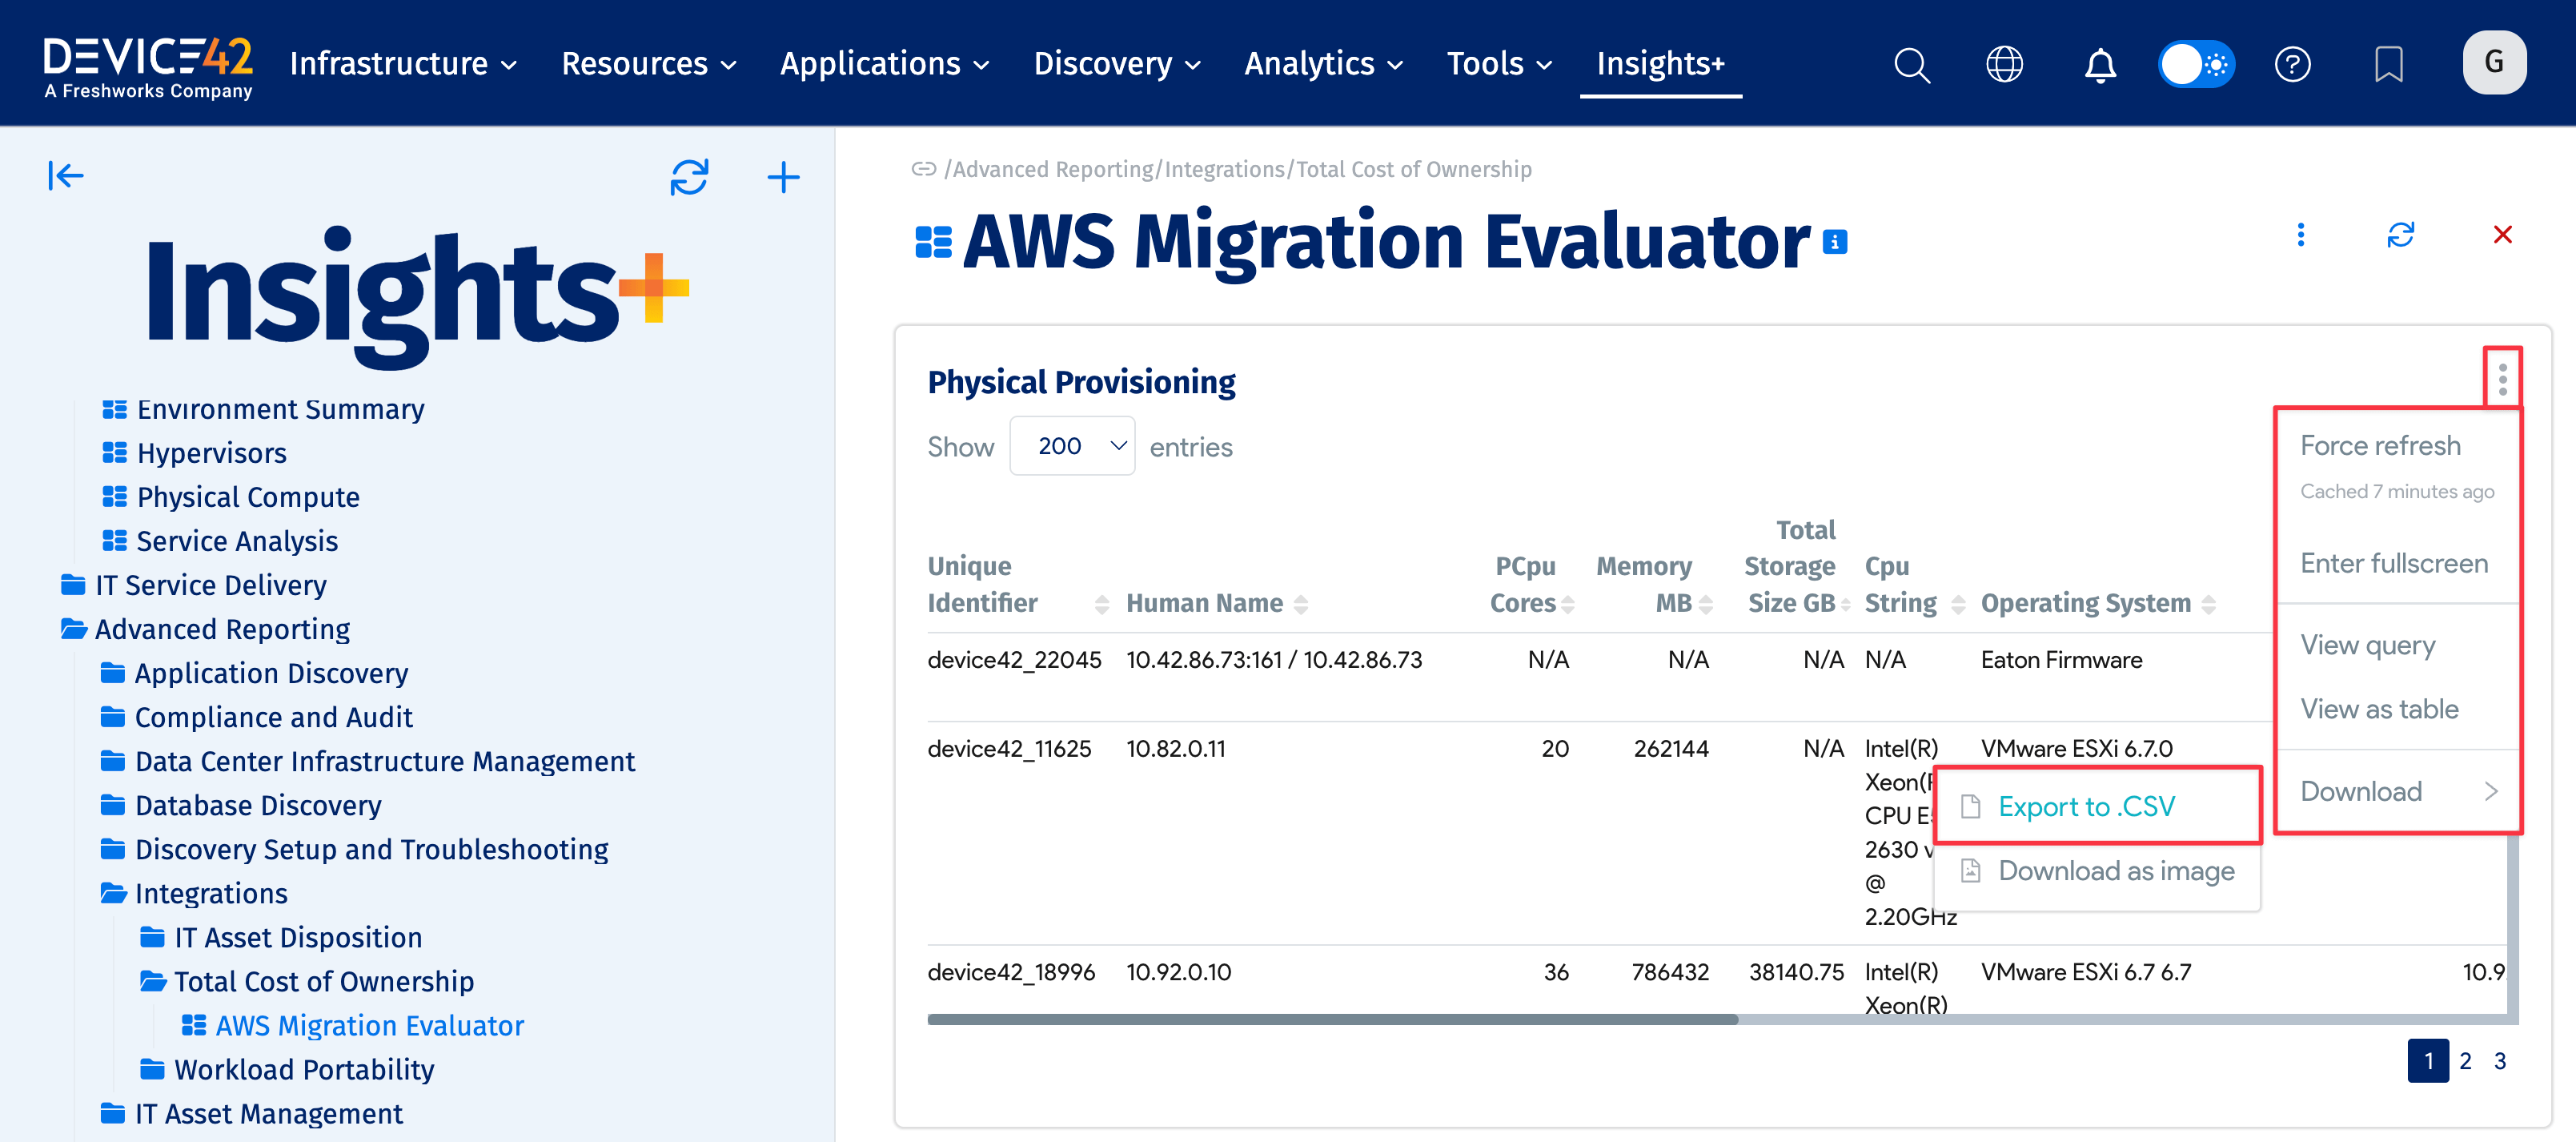Open Service Analysis dashboard
The height and width of the screenshot is (1142, 2576).
click(220, 541)
